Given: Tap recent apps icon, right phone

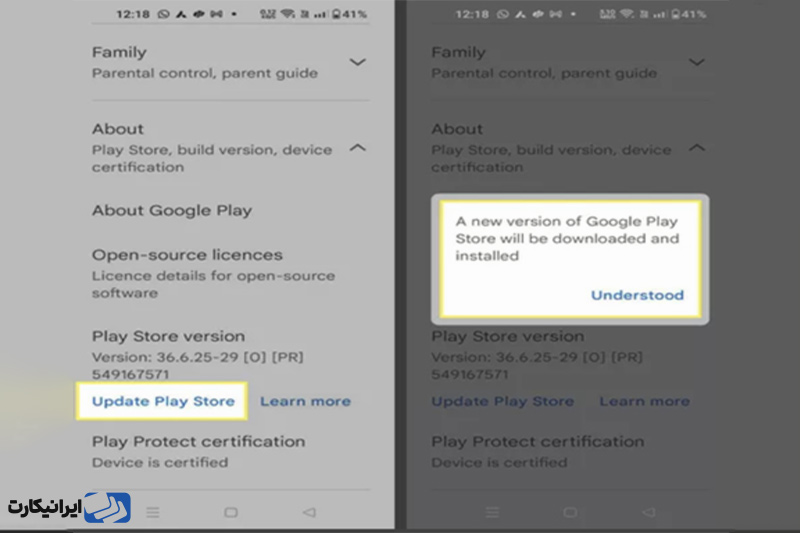Looking at the screenshot, I should (x=492, y=512).
